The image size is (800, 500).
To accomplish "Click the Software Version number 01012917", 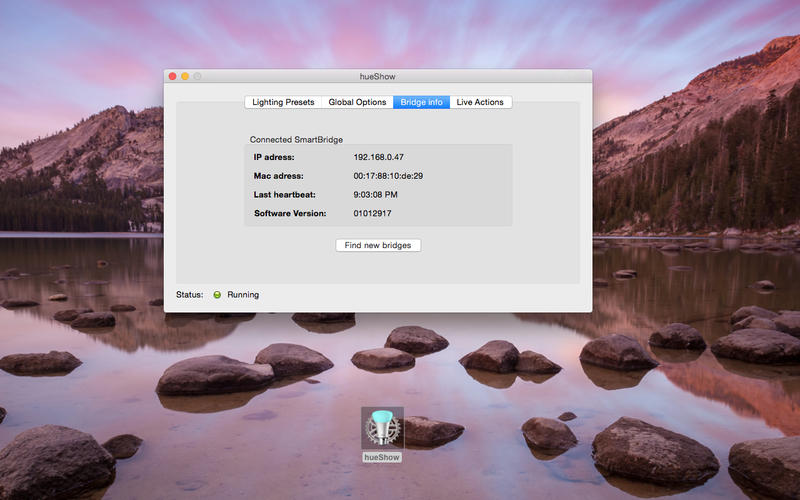I will (372, 213).
